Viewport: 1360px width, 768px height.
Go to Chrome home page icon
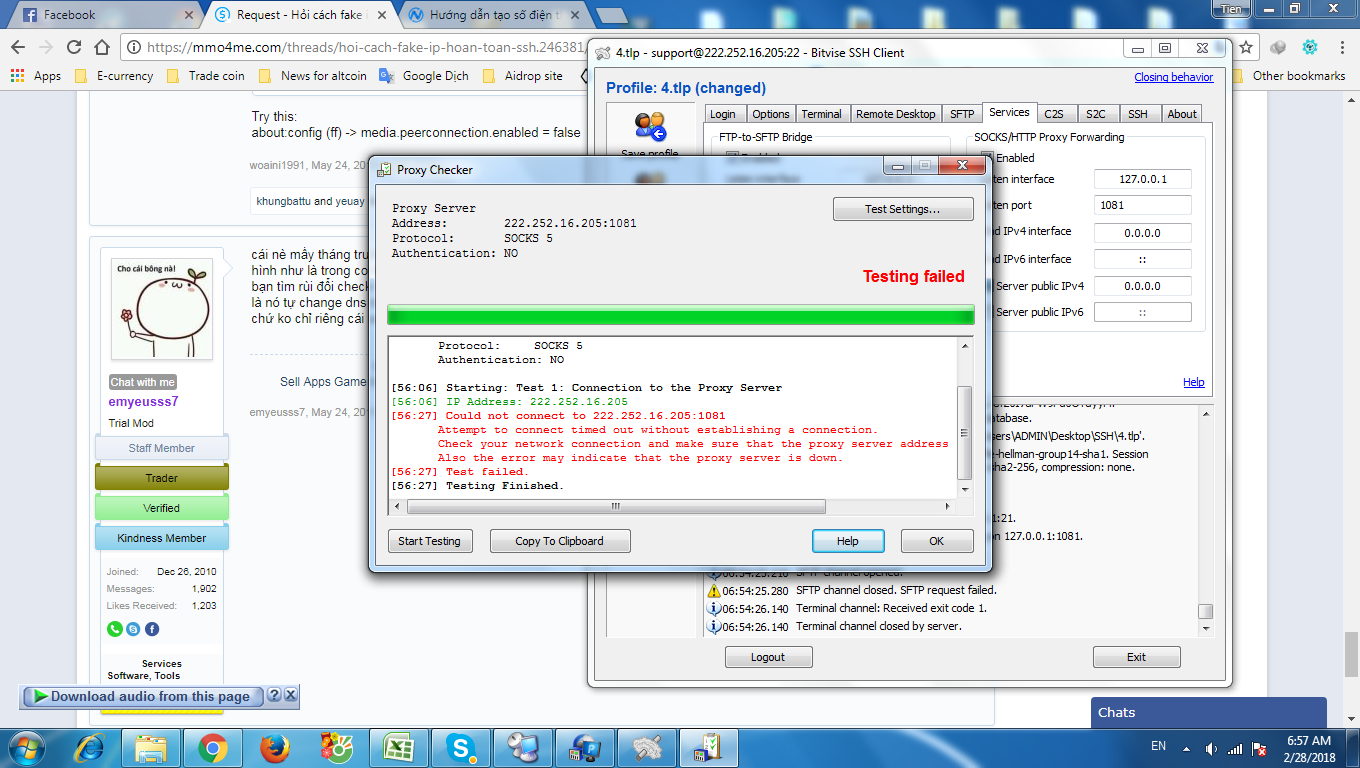(x=101, y=47)
